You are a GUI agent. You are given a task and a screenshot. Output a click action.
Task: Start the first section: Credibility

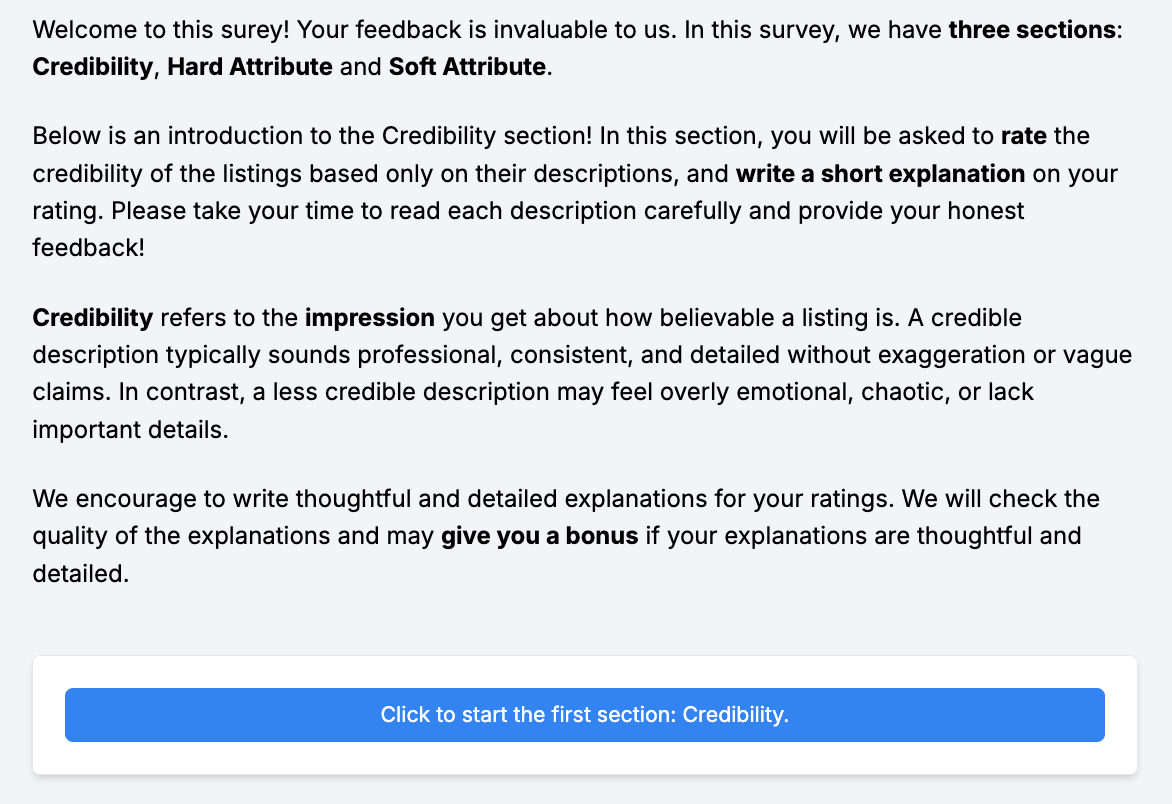(x=584, y=715)
